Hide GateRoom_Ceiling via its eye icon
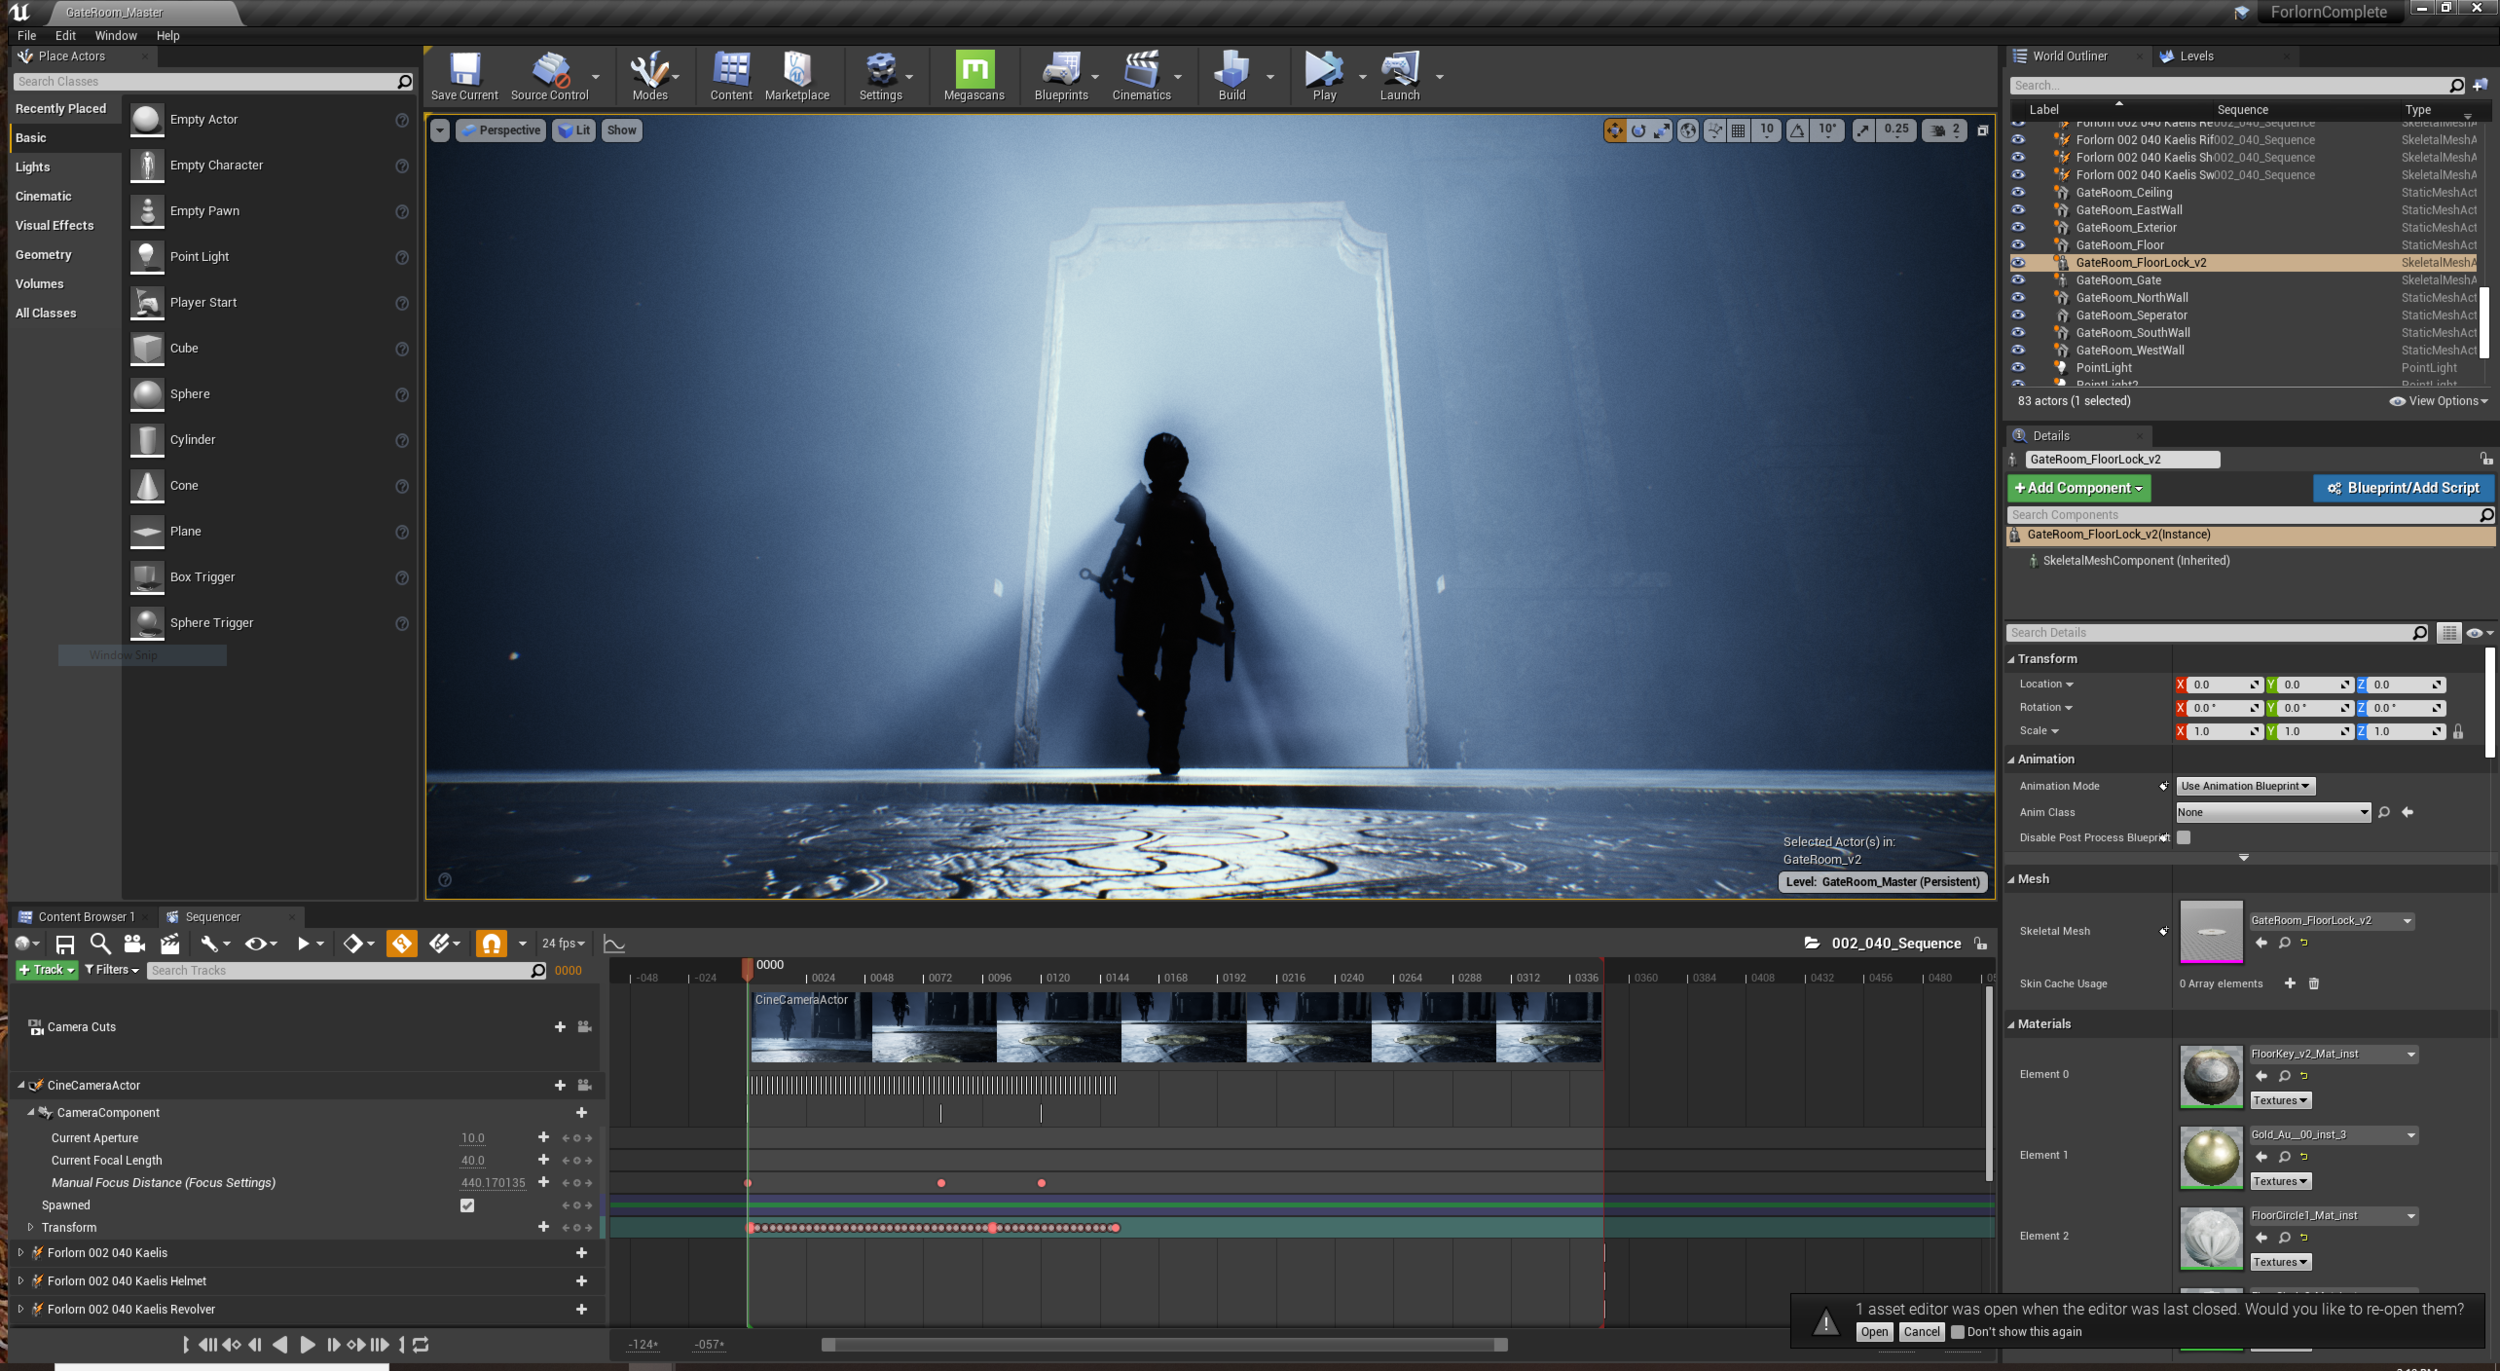This screenshot has width=2500, height=1371. 2018,192
